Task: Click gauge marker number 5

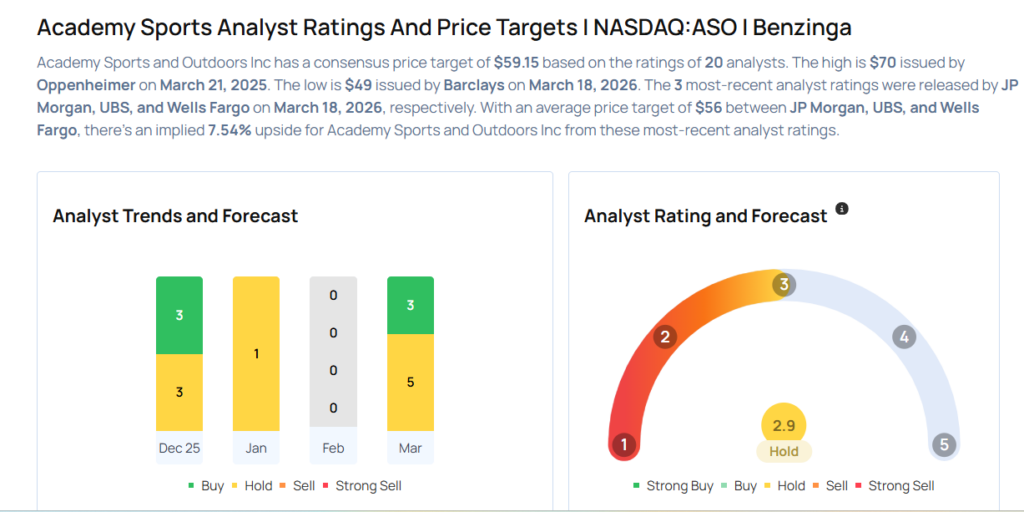Action: tap(943, 445)
